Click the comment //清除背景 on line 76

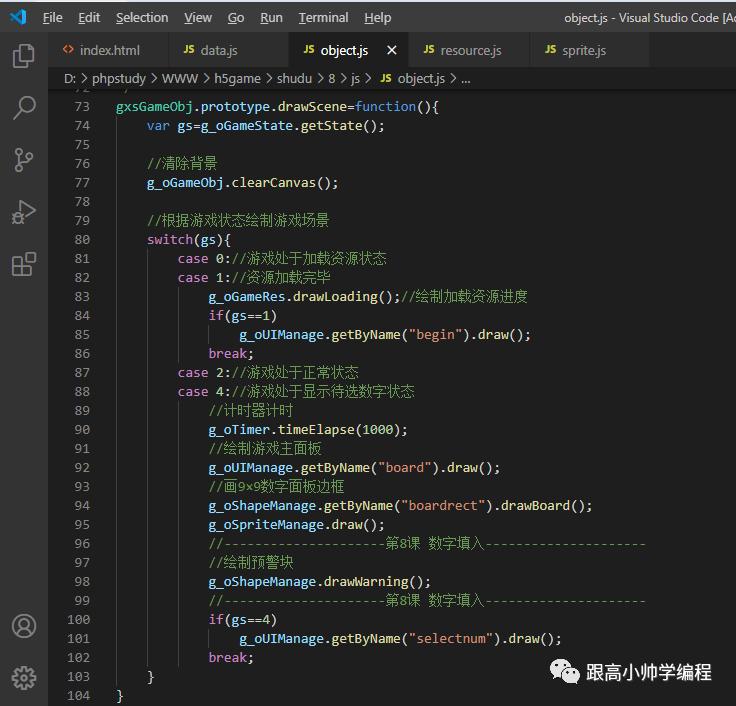(182, 163)
